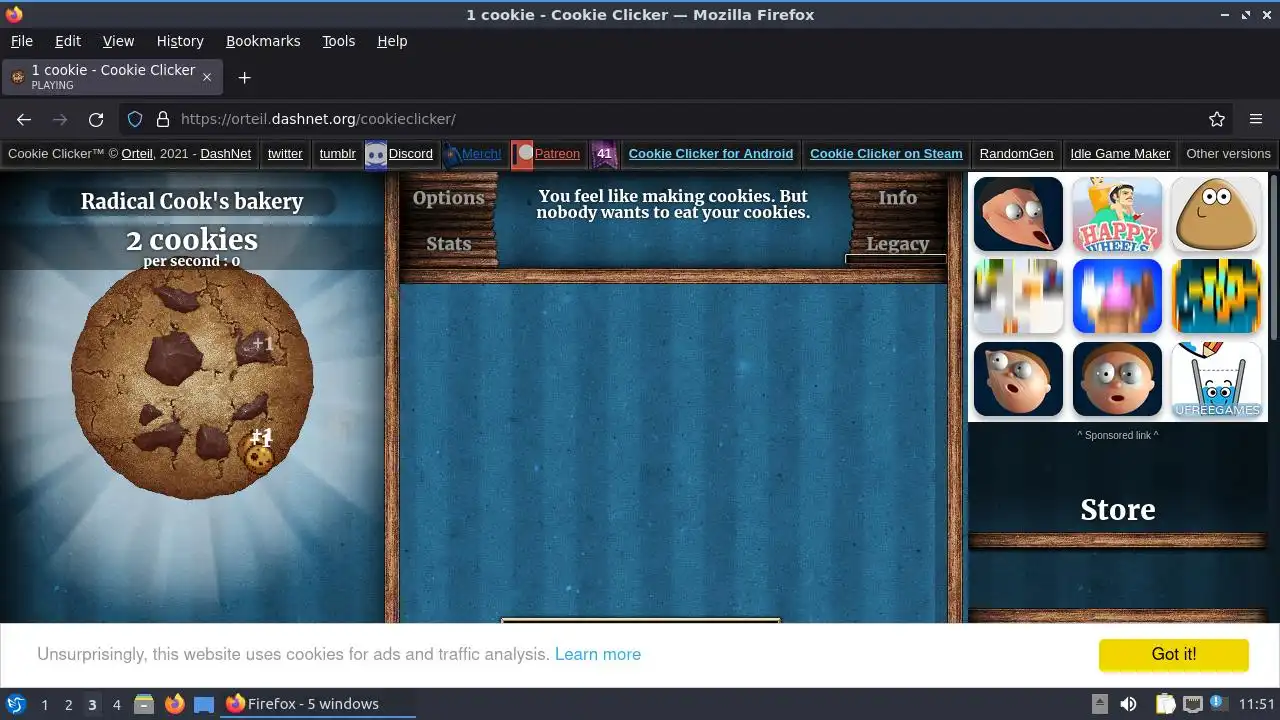Click the Patreon logo icon
The height and width of the screenshot is (720, 1280).
[523, 155]
